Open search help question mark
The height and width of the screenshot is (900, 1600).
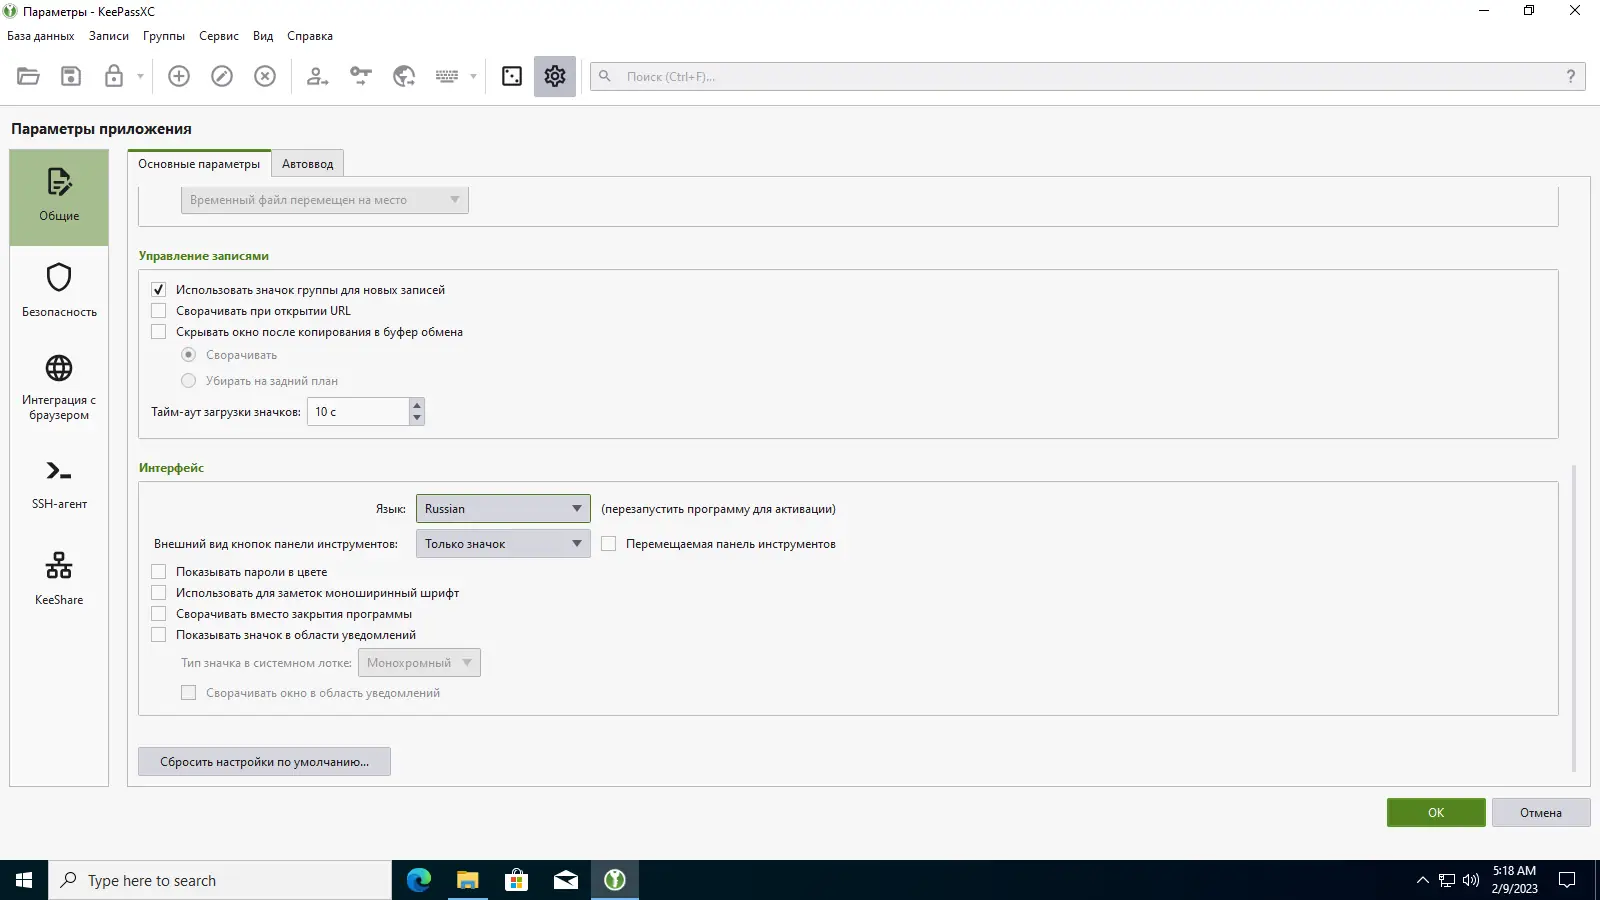[1571, 76]
